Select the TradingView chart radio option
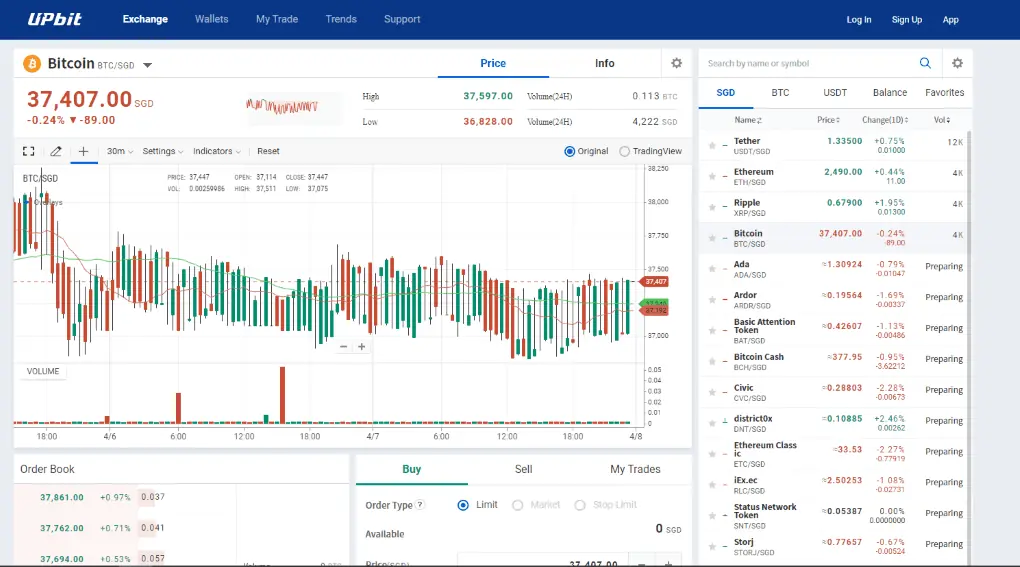This screenshot has width=1020, height=567. click(625, 152)
